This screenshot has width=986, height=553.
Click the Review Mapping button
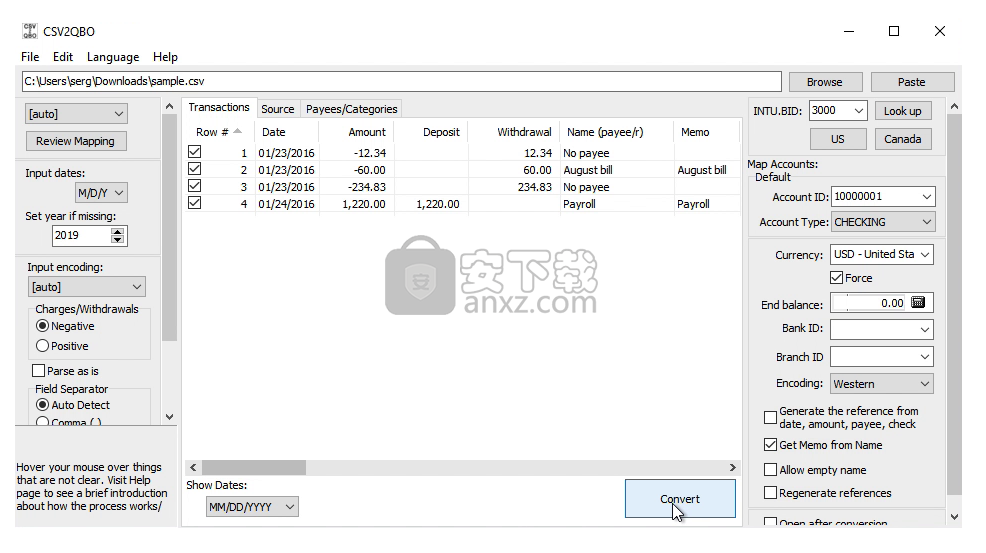click(x=75, y=141)
